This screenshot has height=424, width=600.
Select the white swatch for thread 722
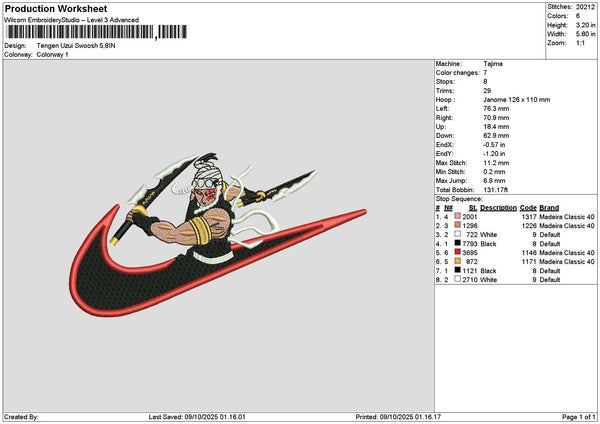pyautogui.click(x=457, y=234)
